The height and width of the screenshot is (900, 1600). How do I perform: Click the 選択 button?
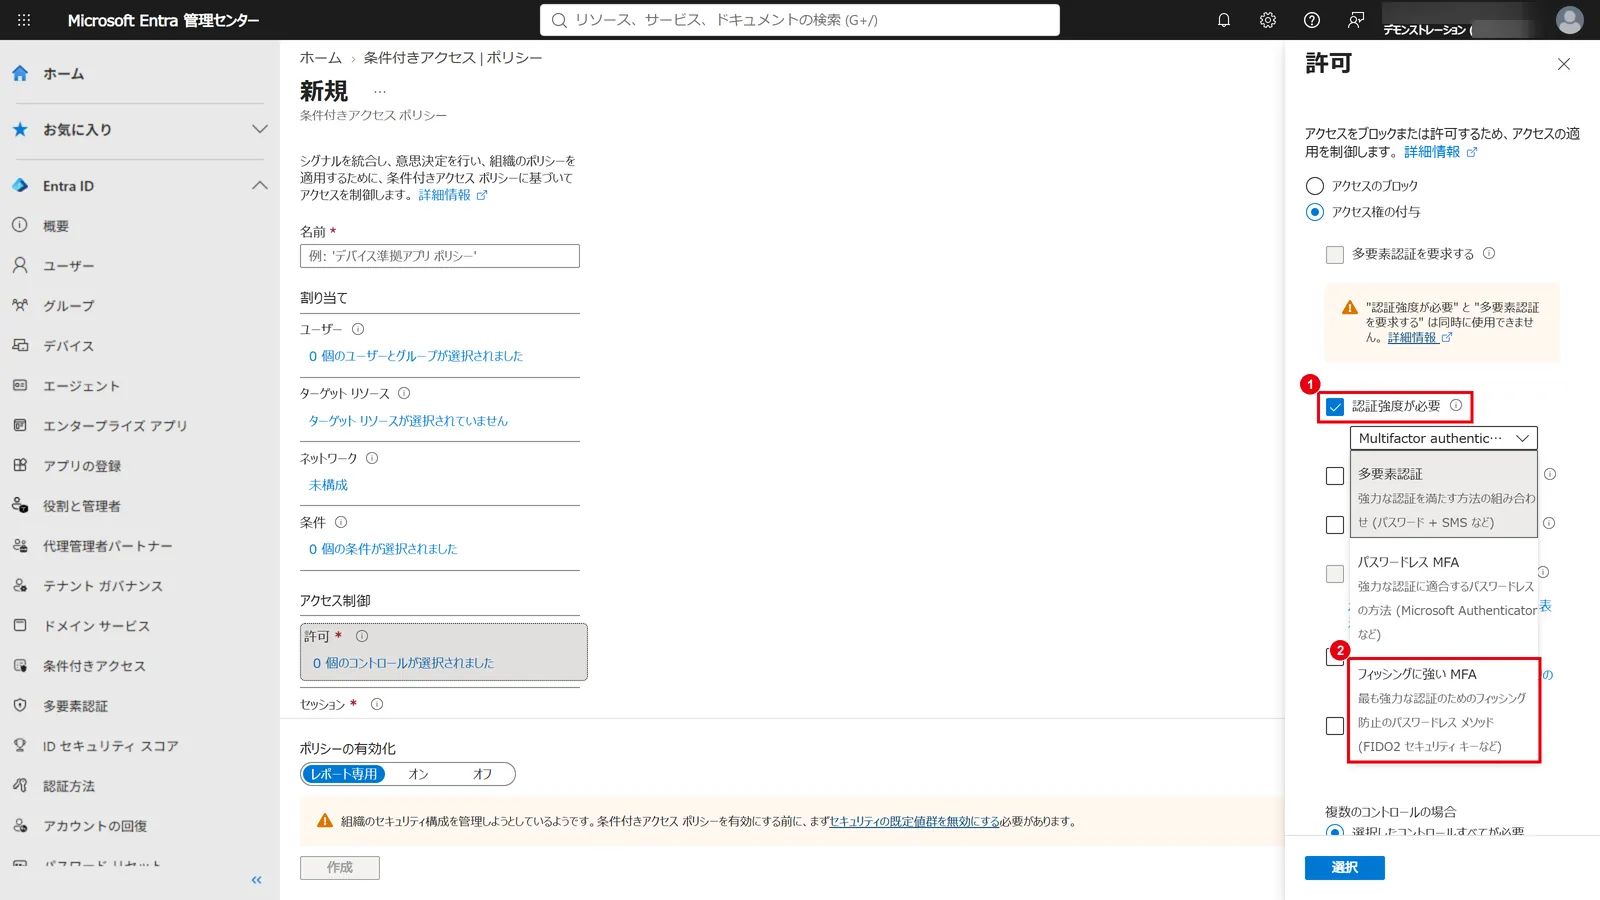1344,868
